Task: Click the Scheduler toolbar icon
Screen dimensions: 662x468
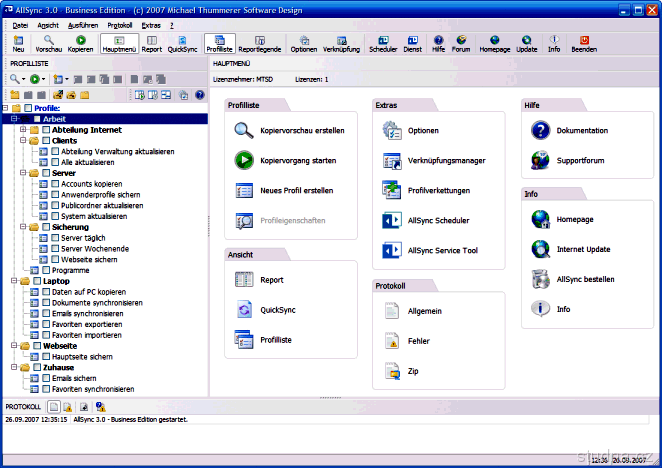Action: pos(382,42)
